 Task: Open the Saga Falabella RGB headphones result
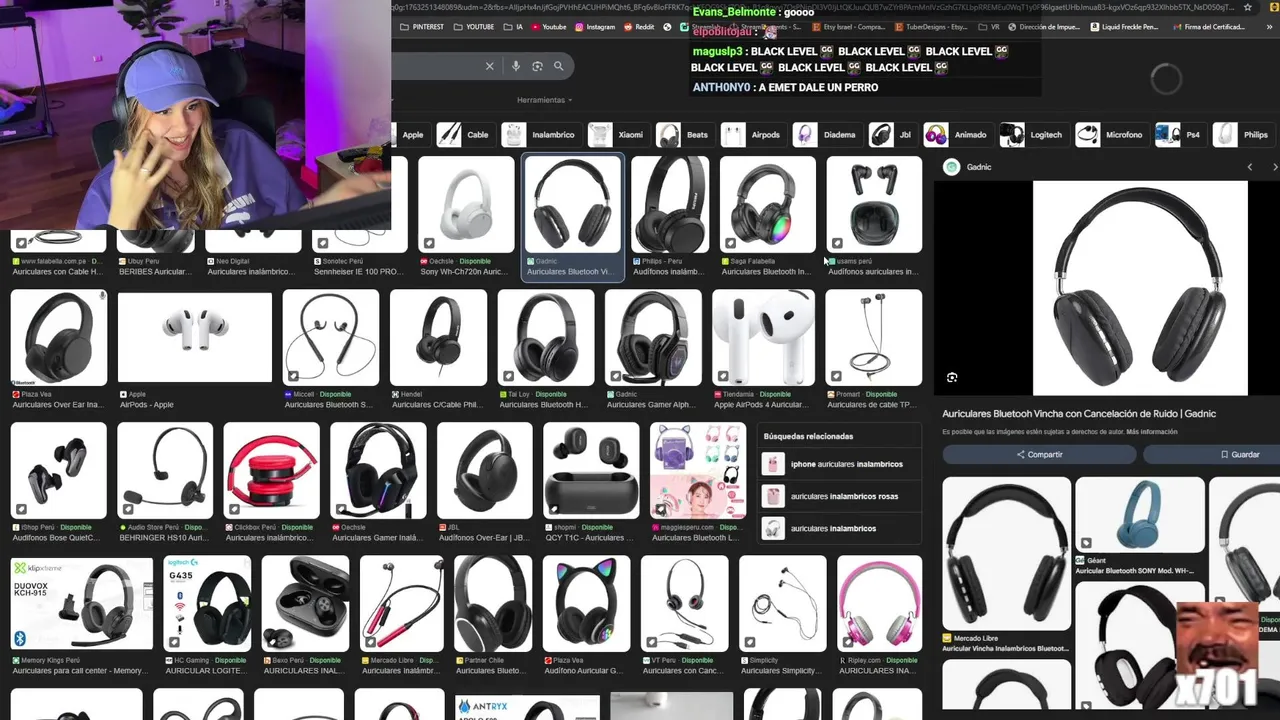point(768,205)
